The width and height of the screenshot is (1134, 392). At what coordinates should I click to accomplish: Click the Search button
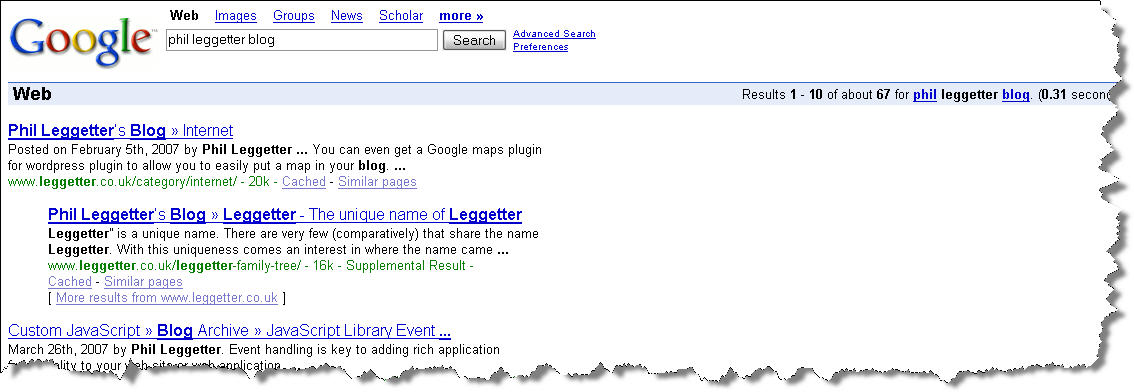click(x=474, y=41)
